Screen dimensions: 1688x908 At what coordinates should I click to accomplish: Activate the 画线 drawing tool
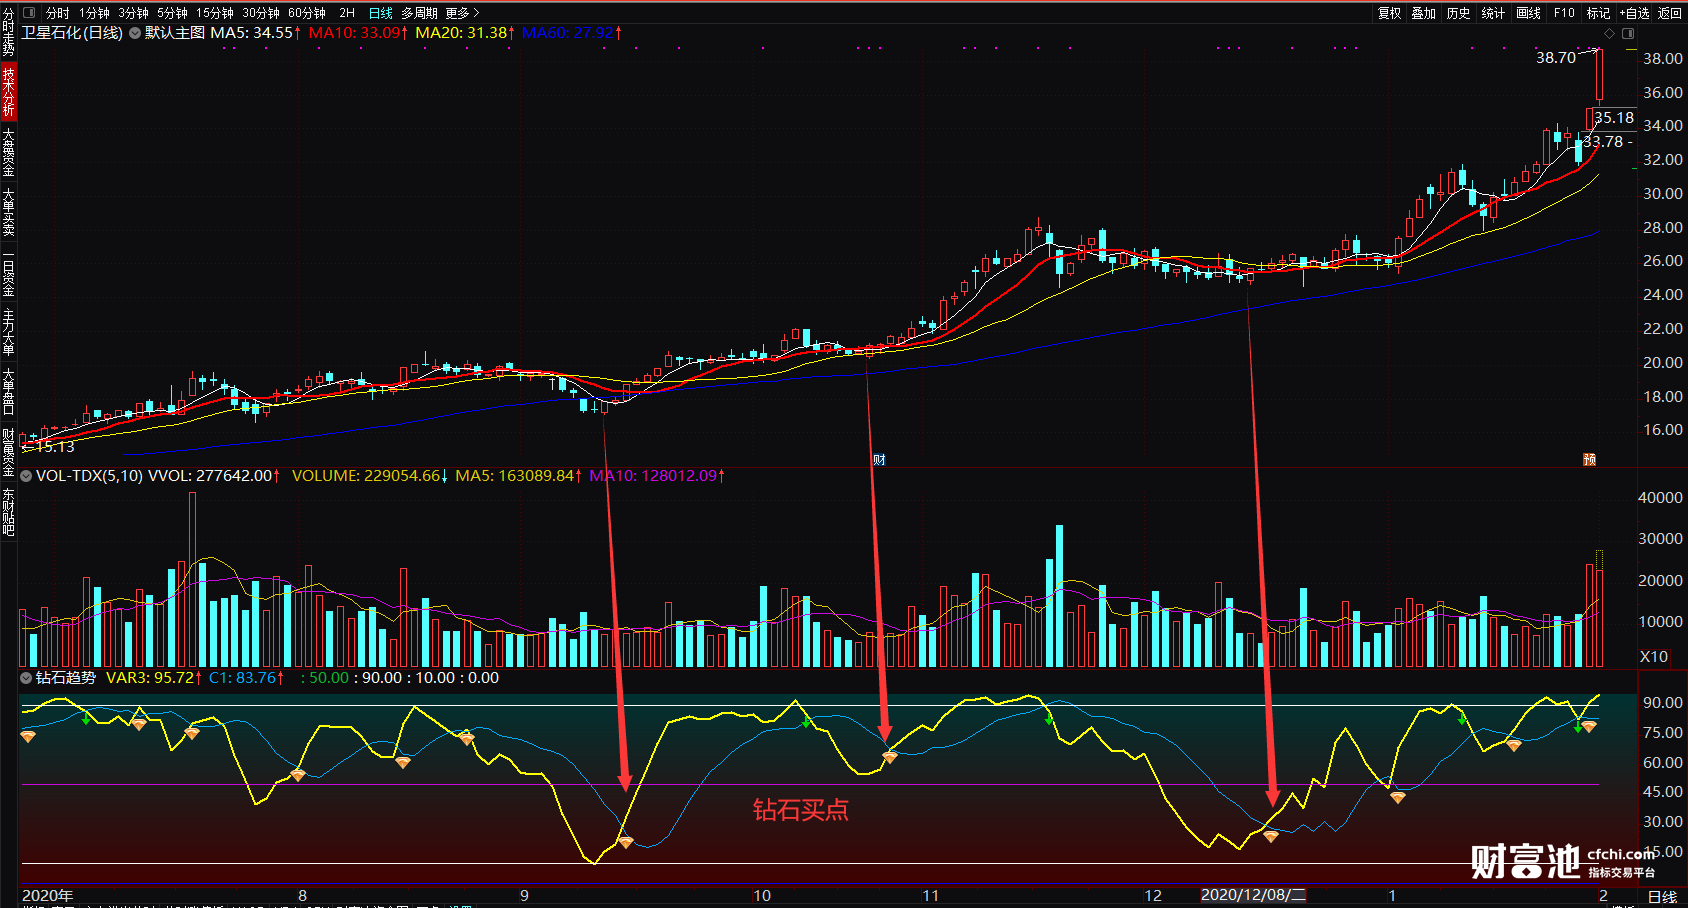1528,13
